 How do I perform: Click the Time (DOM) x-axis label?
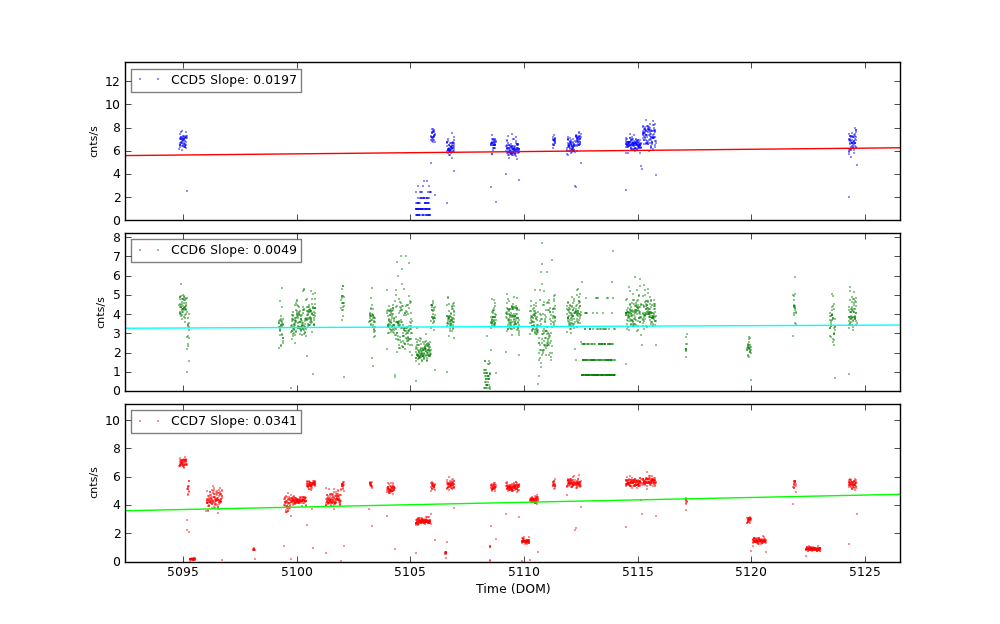(x=512, y=589)
